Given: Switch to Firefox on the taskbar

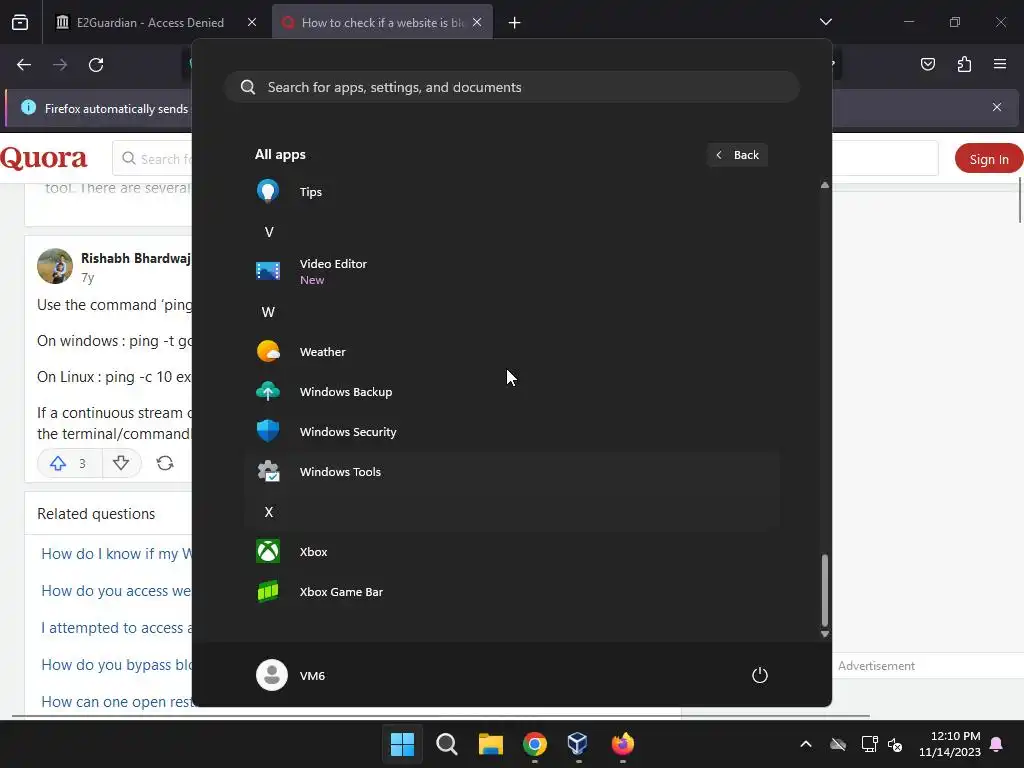Looking at the screenshot, I should (622, 744).
